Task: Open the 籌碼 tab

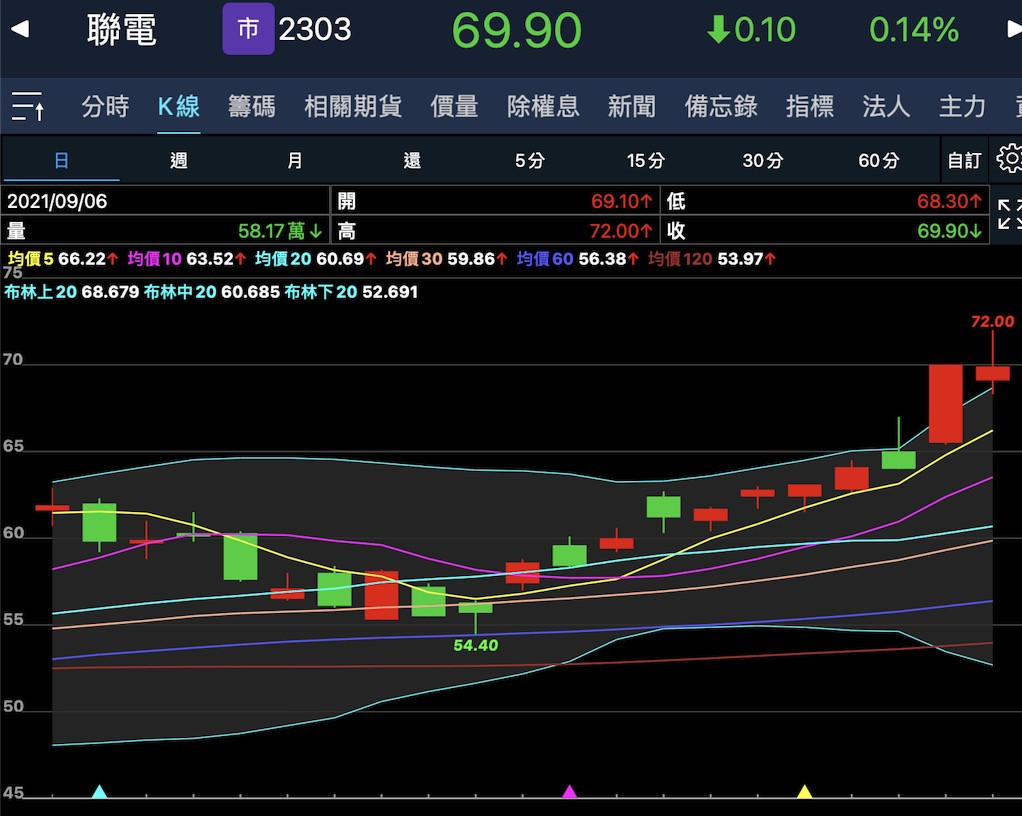Action: point(252,106)
